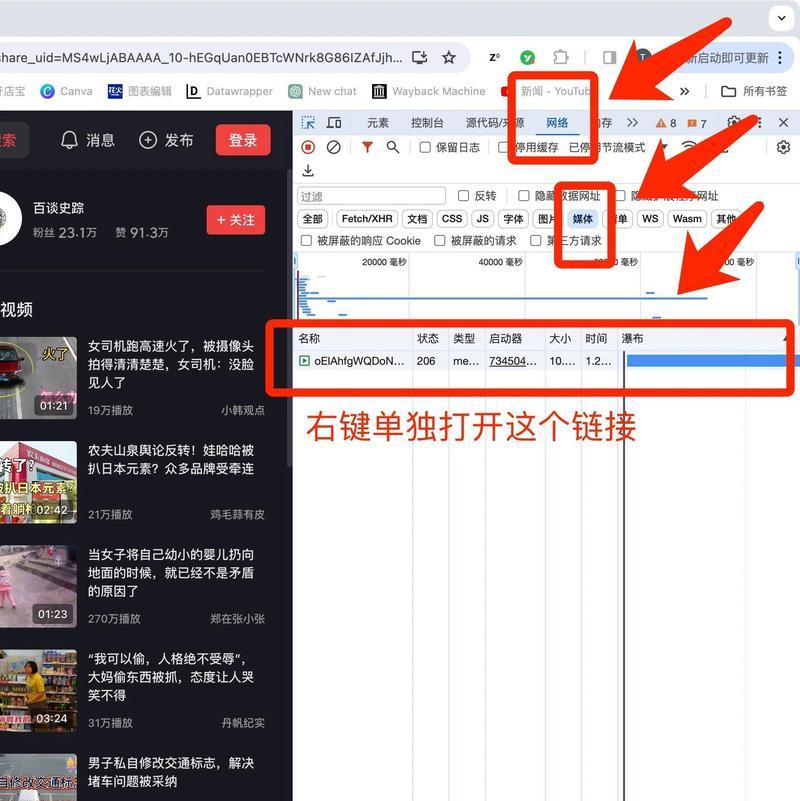Image resolution: width=800 pixels, height=801 pixels.
Task: Click the green Y extension icon
Action: click(x=527, y=57)
